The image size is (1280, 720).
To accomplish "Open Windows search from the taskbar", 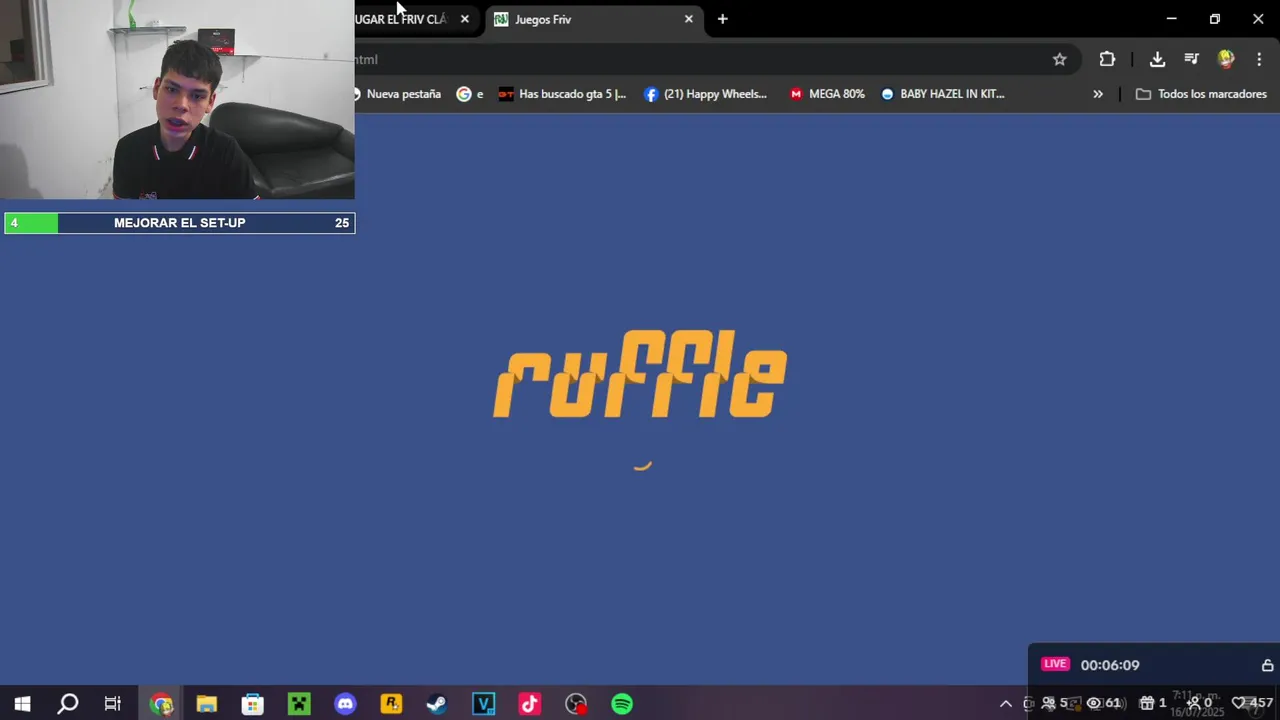I will [68, 704].
